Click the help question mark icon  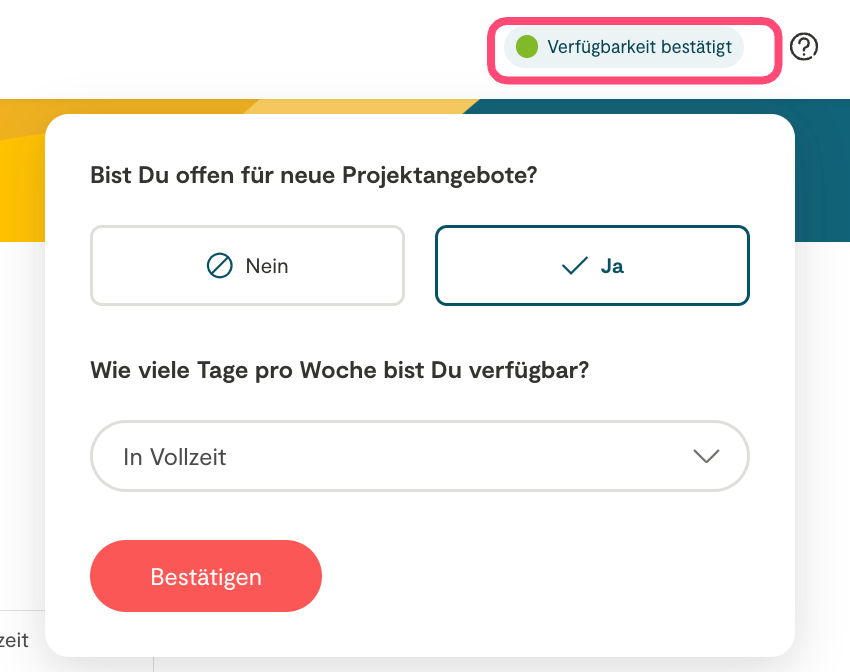pos(804,46)
